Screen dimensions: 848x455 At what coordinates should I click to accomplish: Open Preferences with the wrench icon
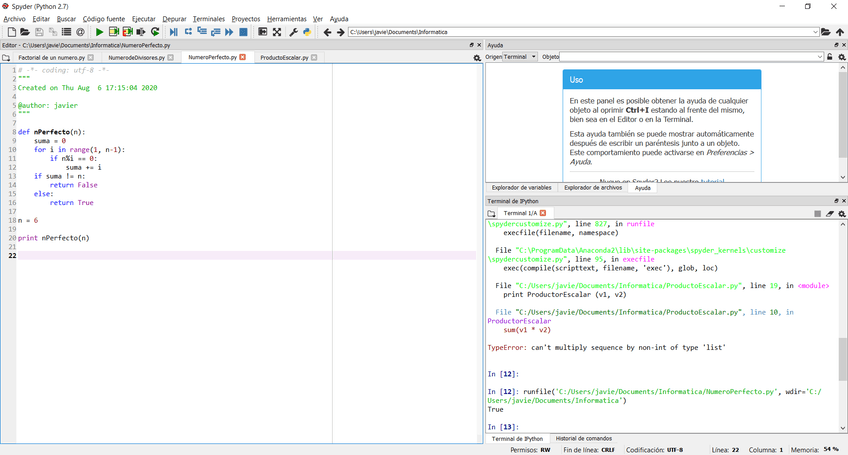click(x=293, y=32)
